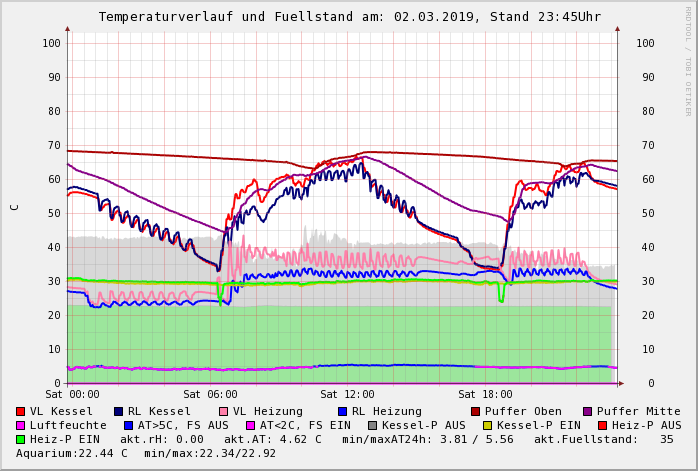Select the green Heiz-P EIN legend swatch
Image resolution: width=698 pixels, height=471 pixels.
[x=21, y=439]
